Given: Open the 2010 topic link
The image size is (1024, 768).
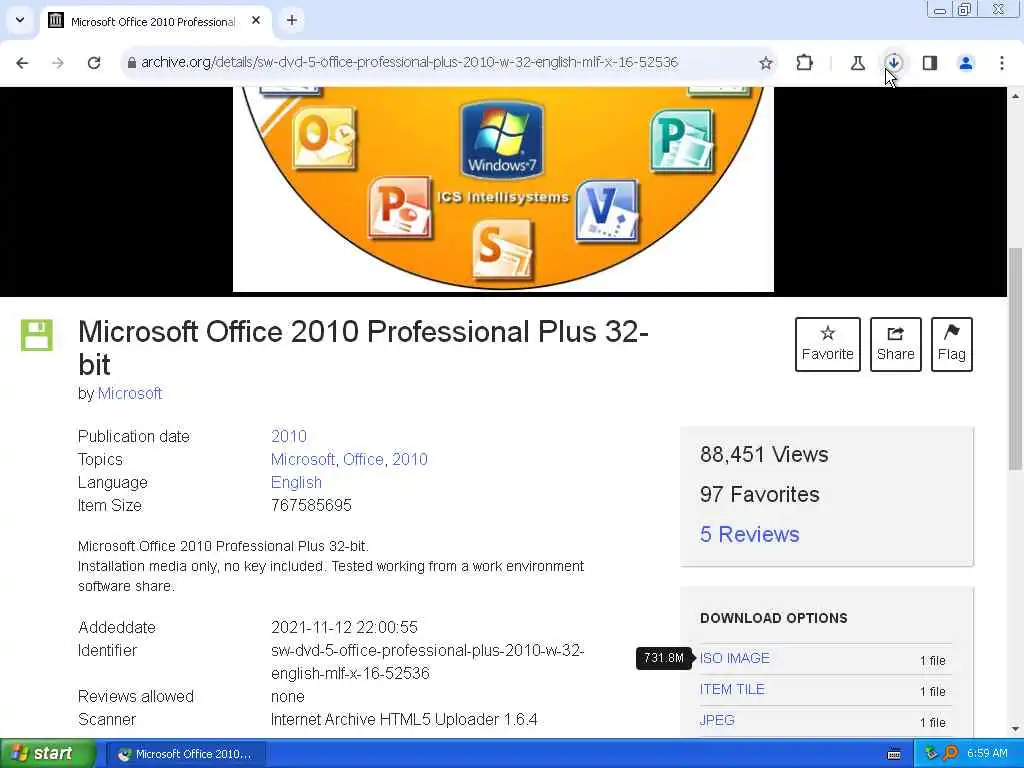Looking at the screenshot, I should (x=409, y=459).
